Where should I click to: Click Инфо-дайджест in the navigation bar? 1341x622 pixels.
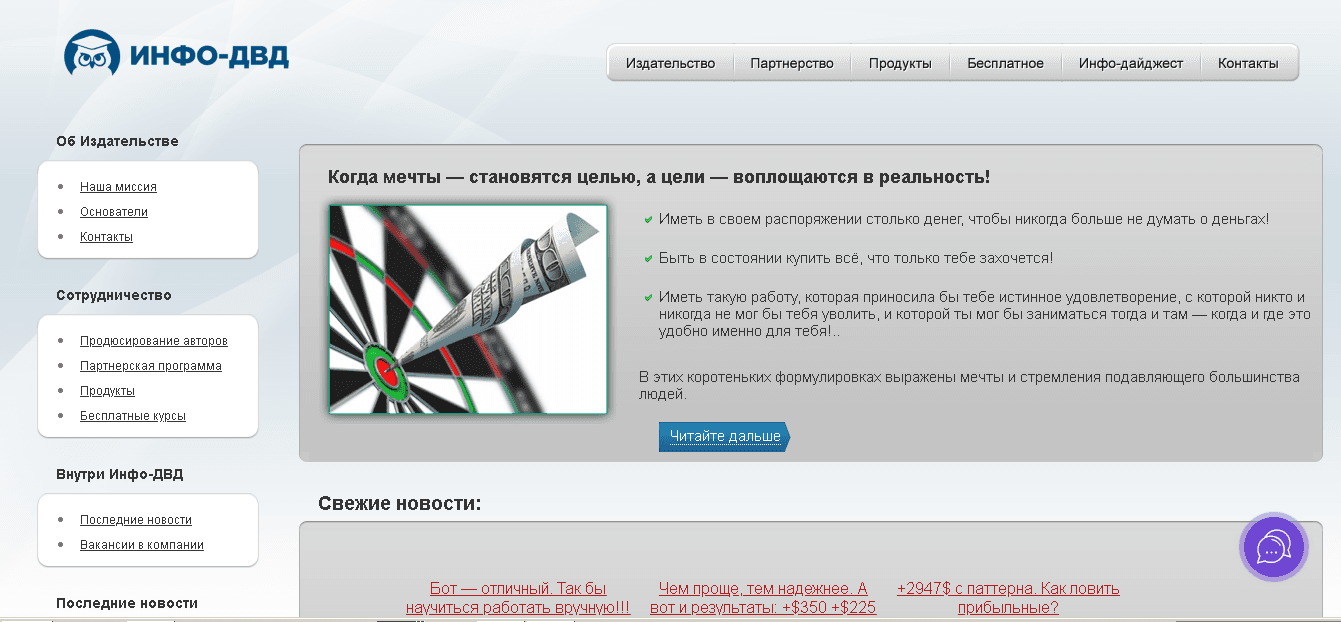point(1130,63)
